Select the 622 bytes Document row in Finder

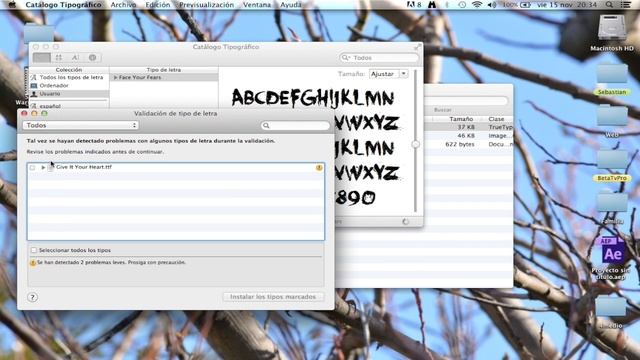[468, 144]
